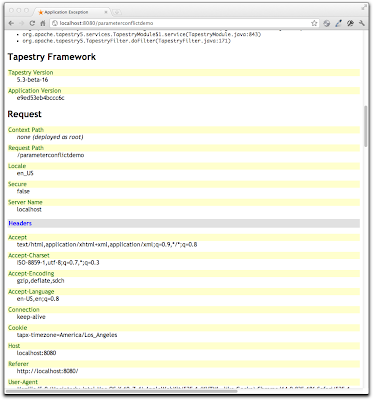Click the text/html,application/xhtml+xml value
373x400 pixels.
tap(107, 244)
